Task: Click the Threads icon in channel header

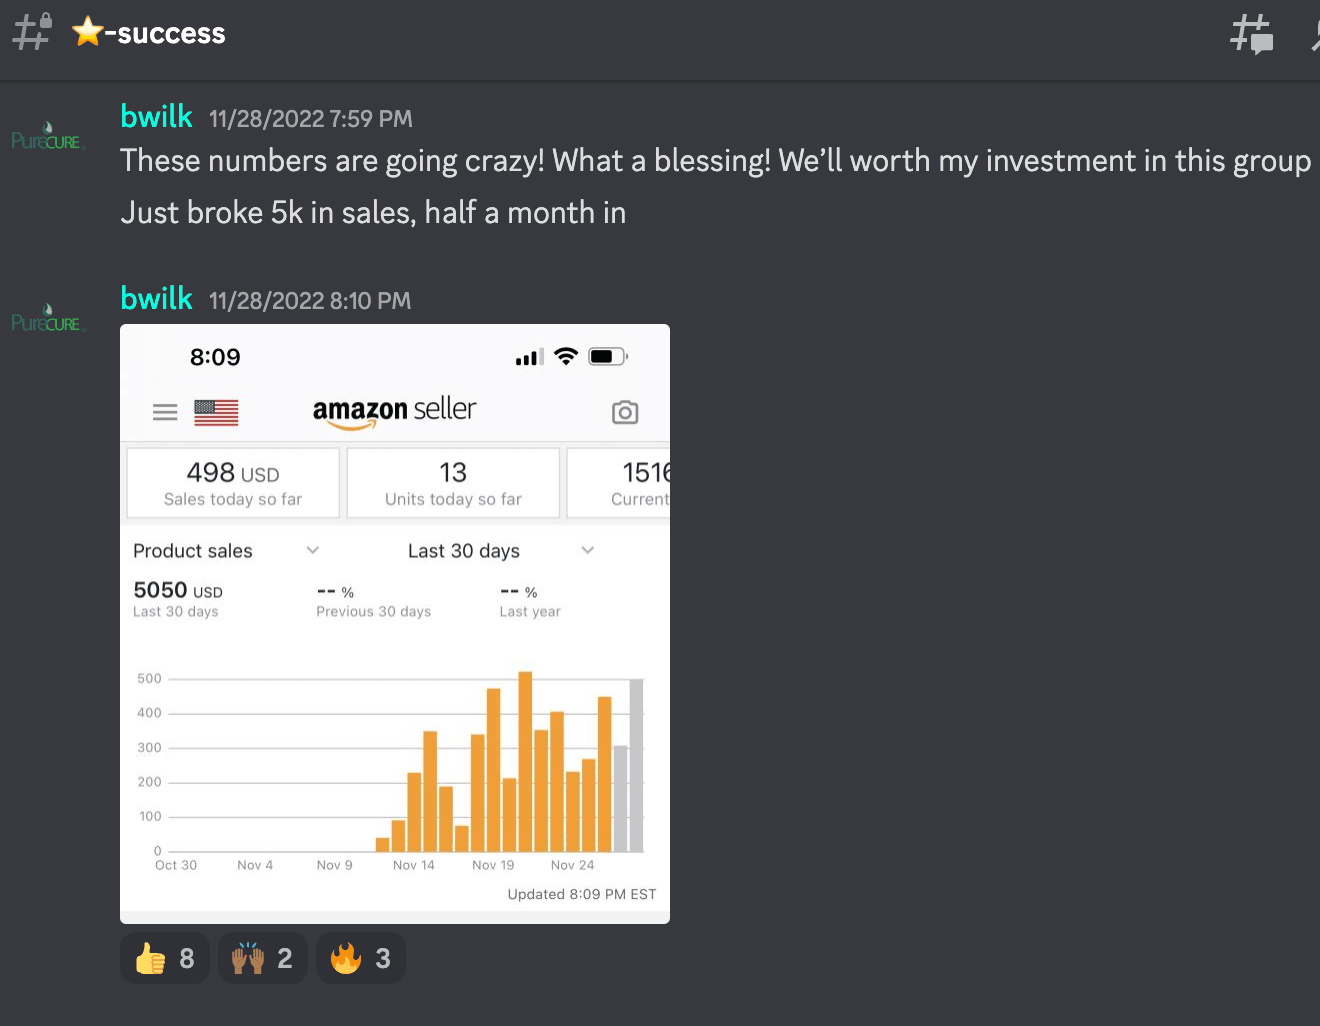Action: click(1251, 33)
